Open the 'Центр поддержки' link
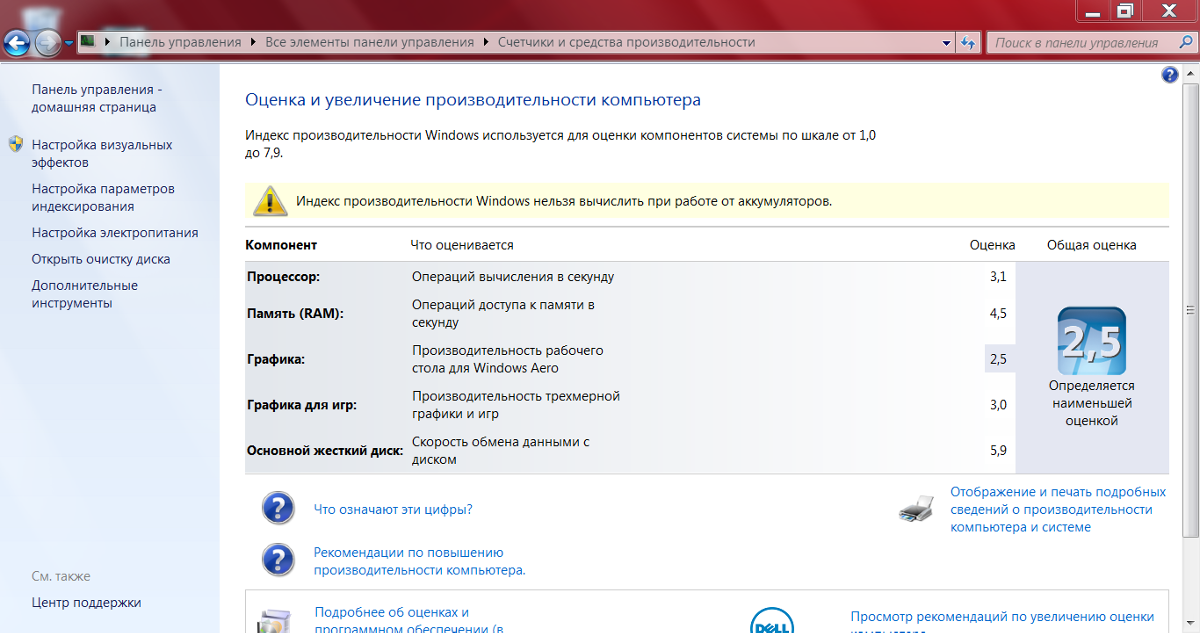The height and width of the screenshot is (633, 1200). coord(86,603)
